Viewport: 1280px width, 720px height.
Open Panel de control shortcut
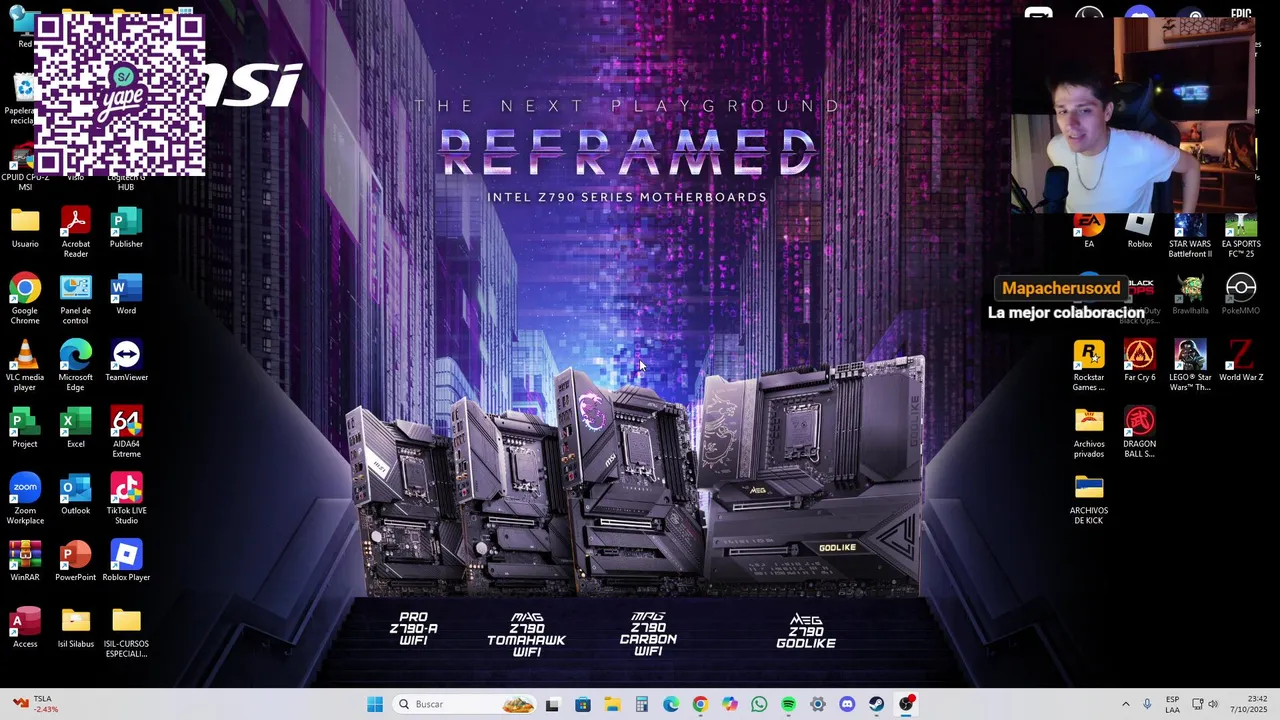pos(76,299)
